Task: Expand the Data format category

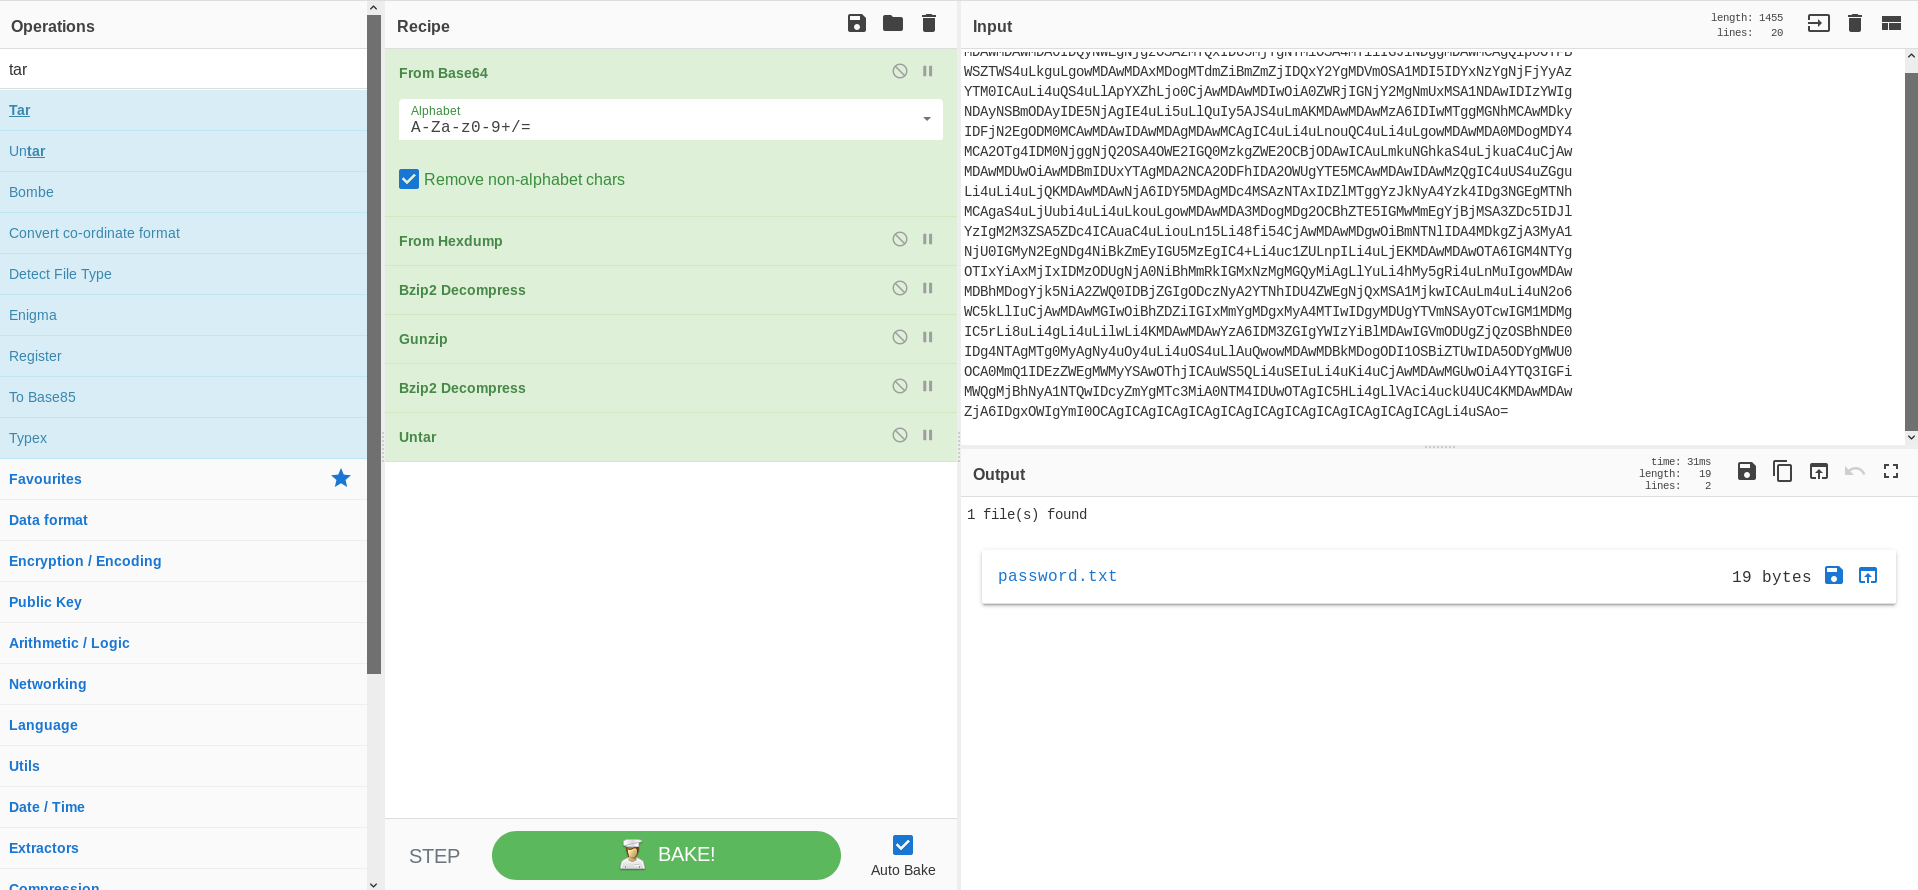Action: click(x=49, y=520)
